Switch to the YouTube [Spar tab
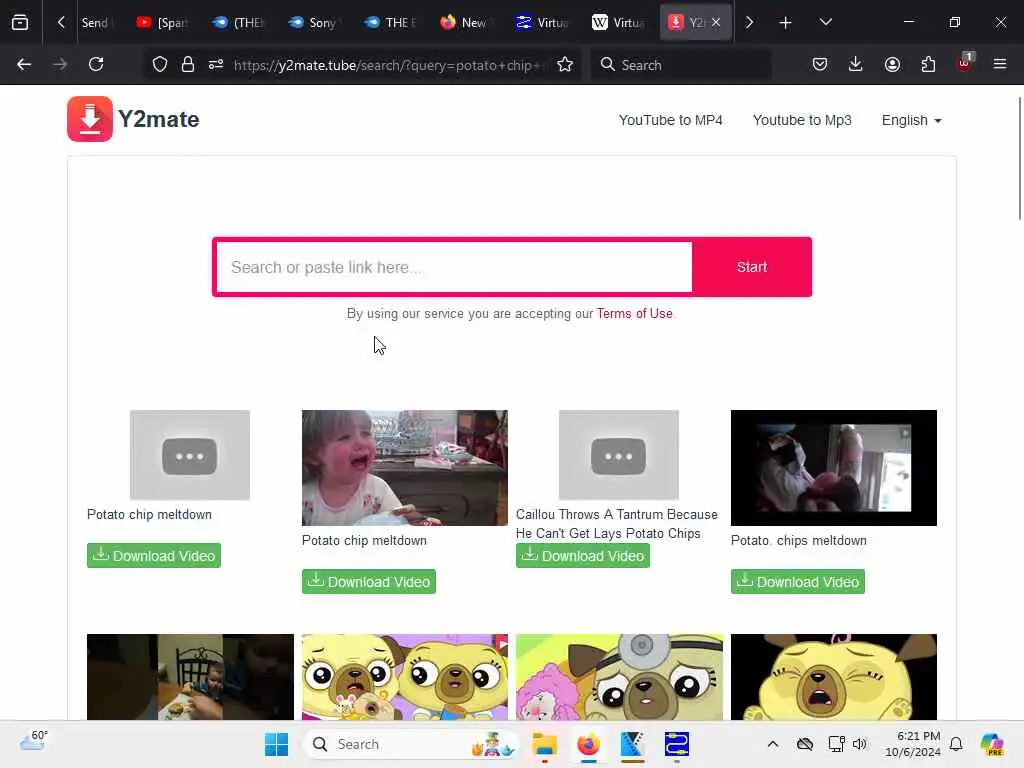1024x768 pixels. 163,23
